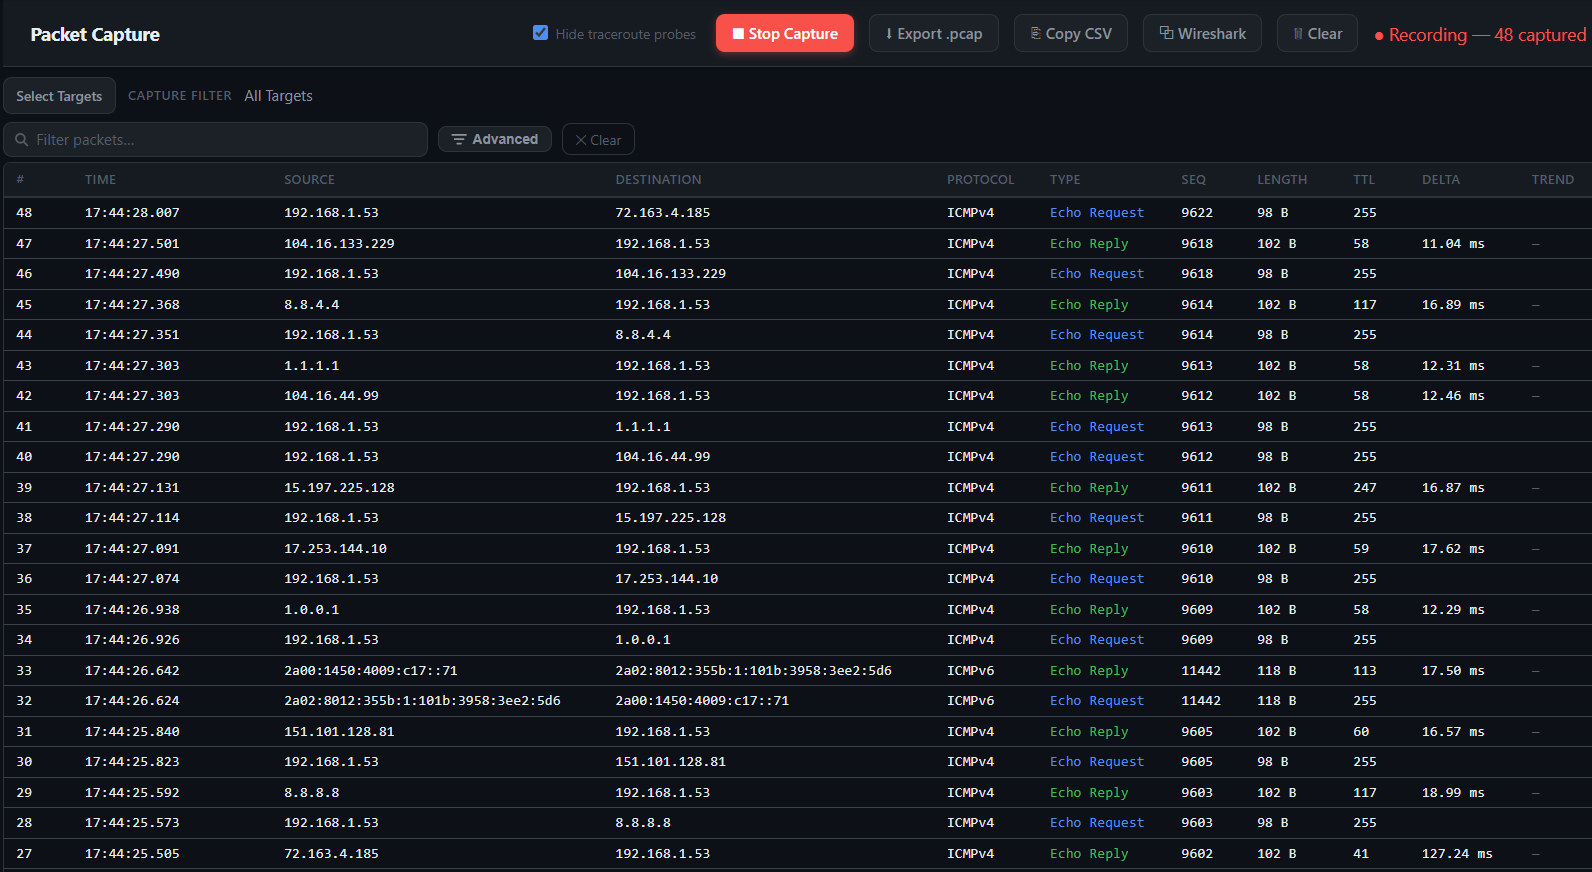The image size is (1592, 872).
Task: Click the 16.89 ms delta value
Action: tap(1453, 305)
